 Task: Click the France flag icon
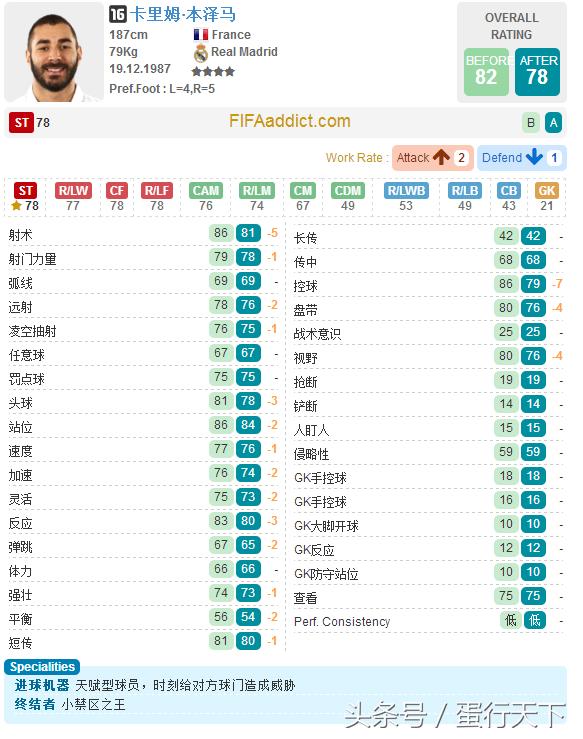click(x=201, y=34)
